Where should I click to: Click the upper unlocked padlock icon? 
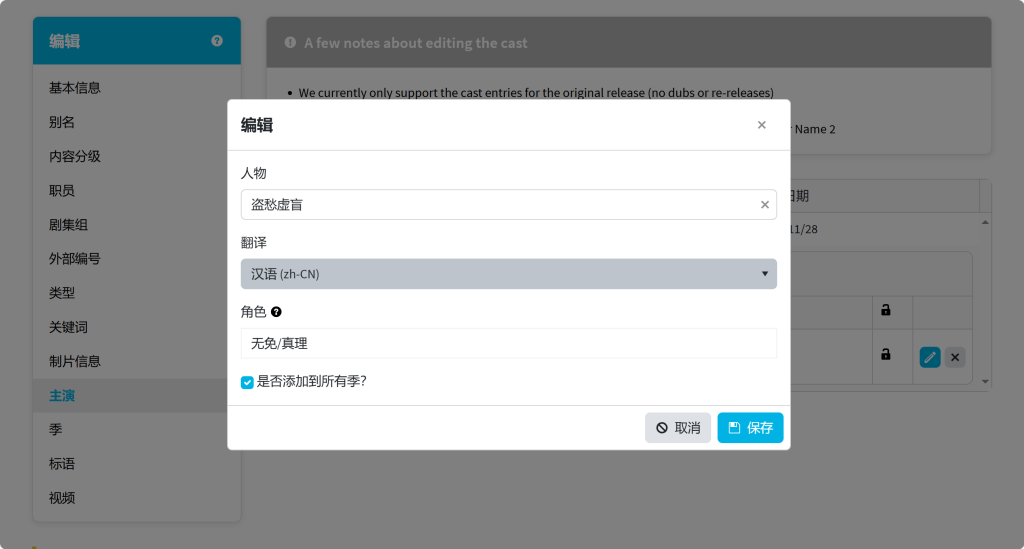(x=885, y=310)
